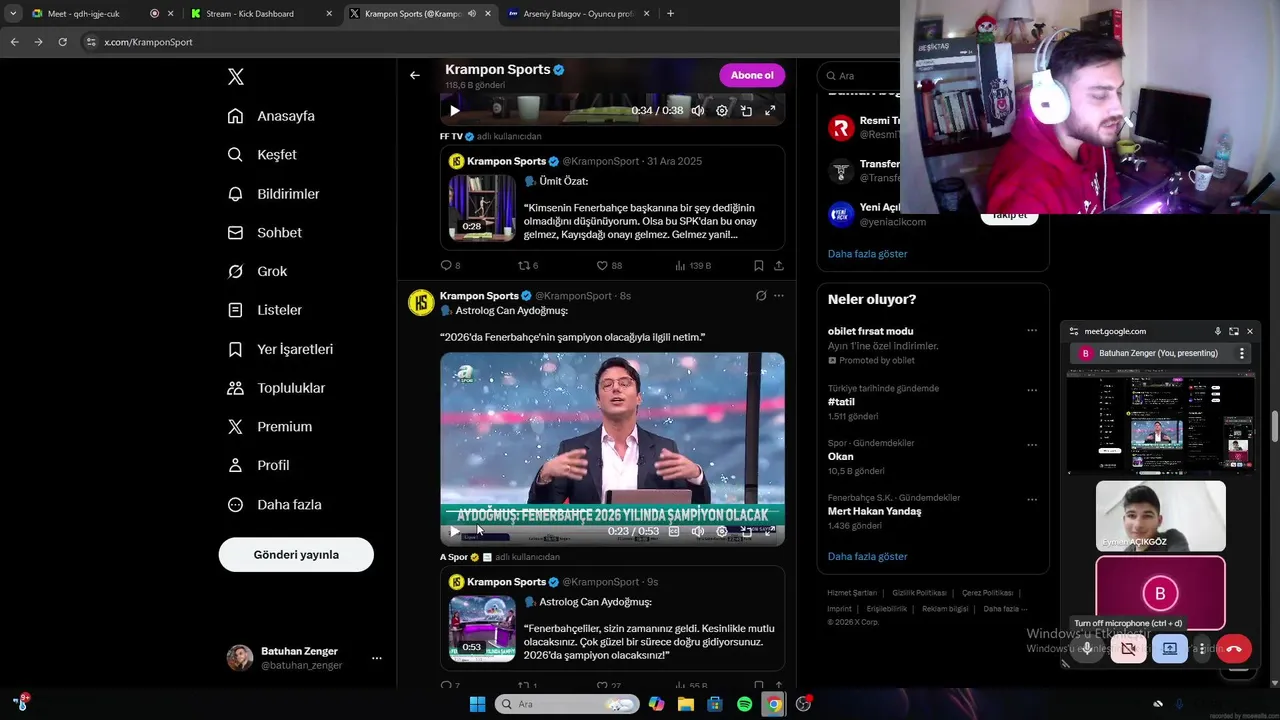The width and height of the screenshot is (1280, 720).
Task: Open options for obilet fırsat modu trend
Action: pos(1032,331)
